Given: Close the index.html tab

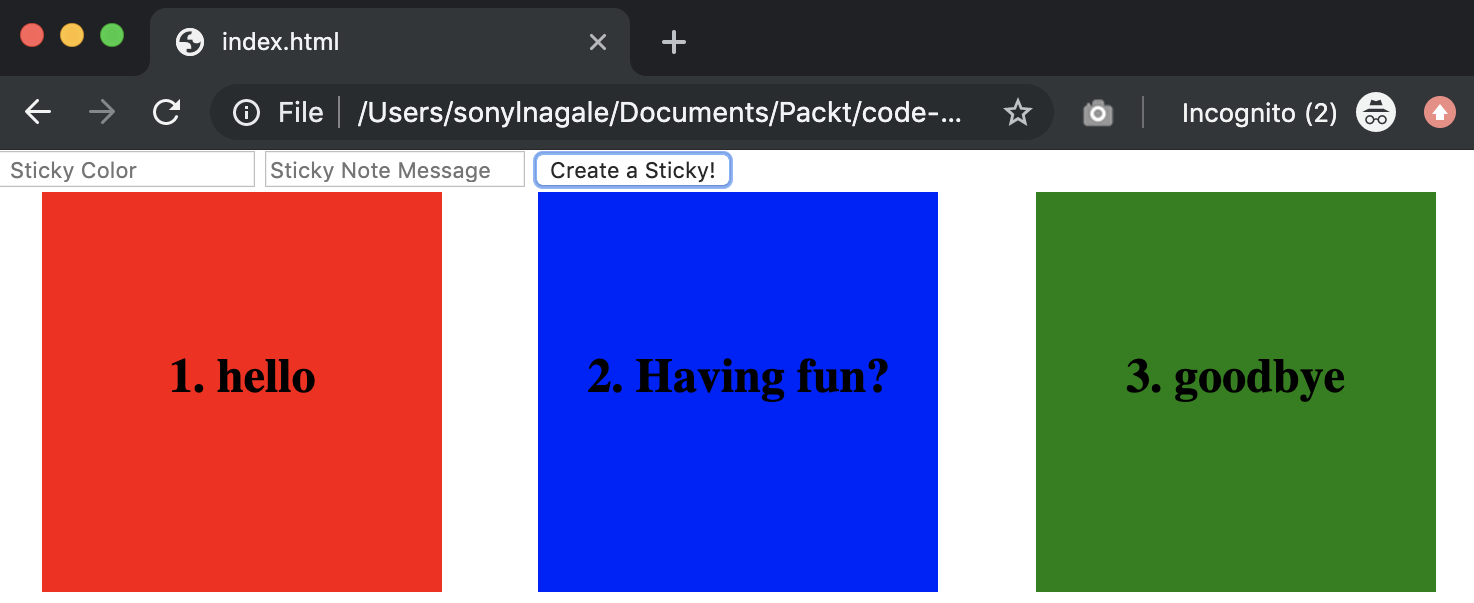Looking at the screenshot, I should [x=598, y=42].
